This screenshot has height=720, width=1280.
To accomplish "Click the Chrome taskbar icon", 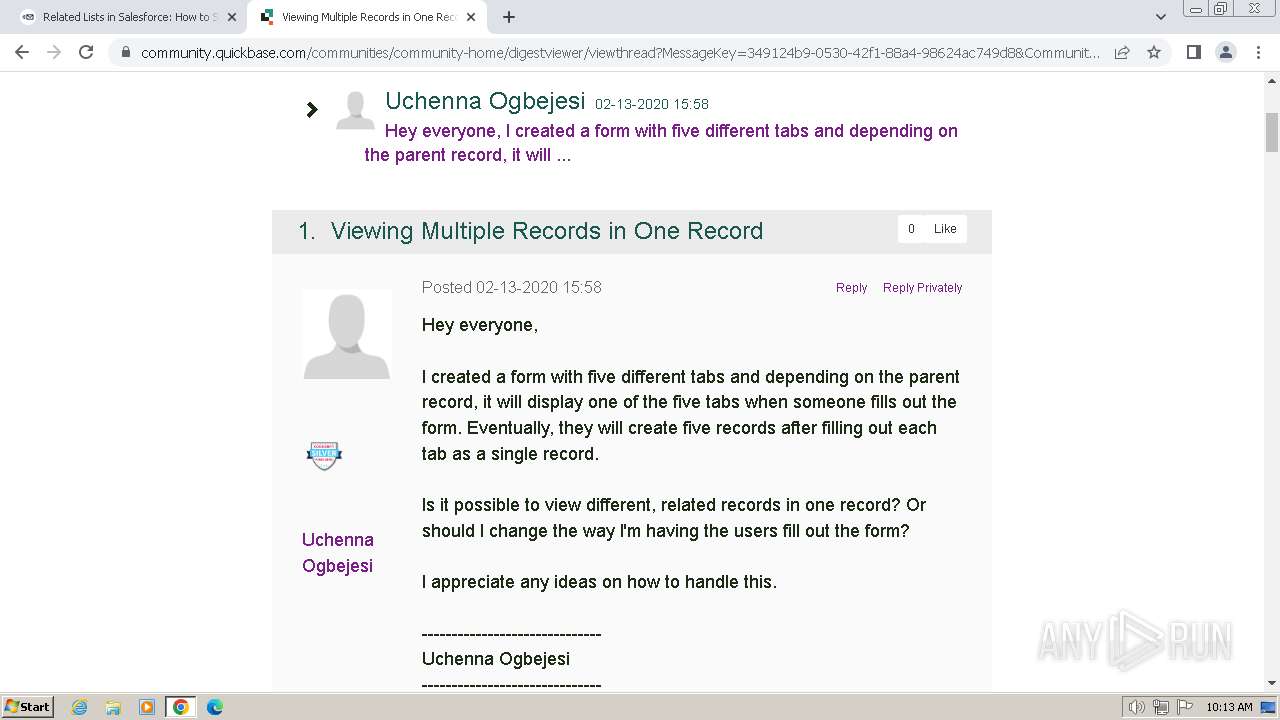I will point(180,707).
